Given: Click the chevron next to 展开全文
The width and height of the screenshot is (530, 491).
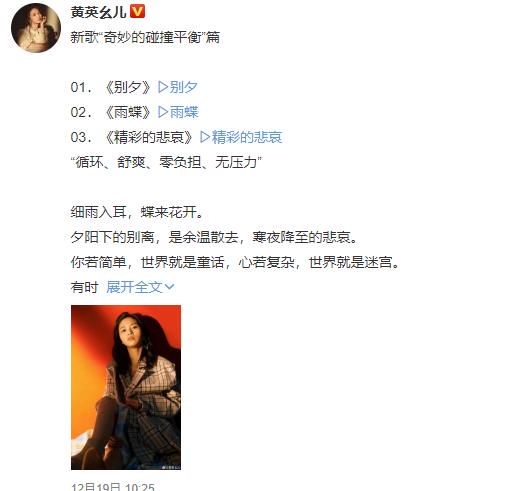Looking at the screenshot, I should point(169,287).
